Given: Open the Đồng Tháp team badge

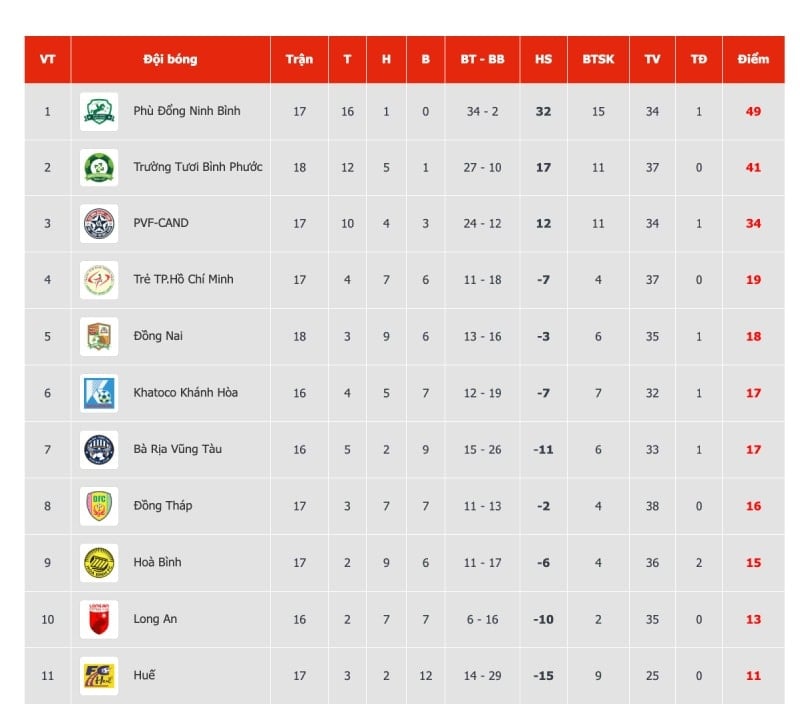Looking at the screenshot, I should click(99, 506).
